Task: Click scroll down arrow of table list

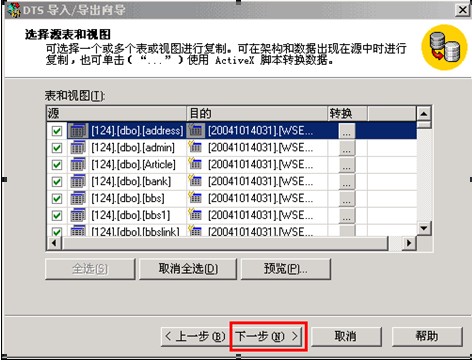Action: pos(424,228)
